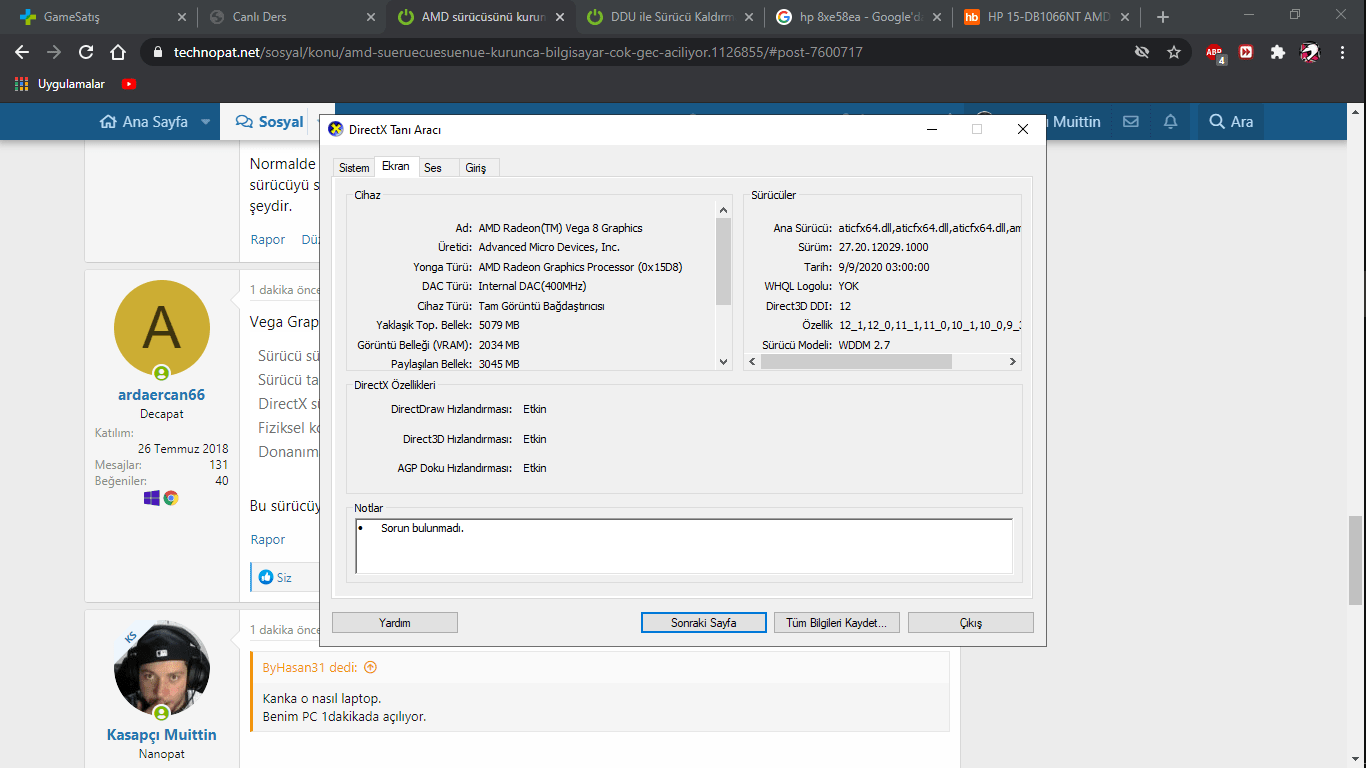Click the Windows badge icon under ardaercan66

[152, 498]
